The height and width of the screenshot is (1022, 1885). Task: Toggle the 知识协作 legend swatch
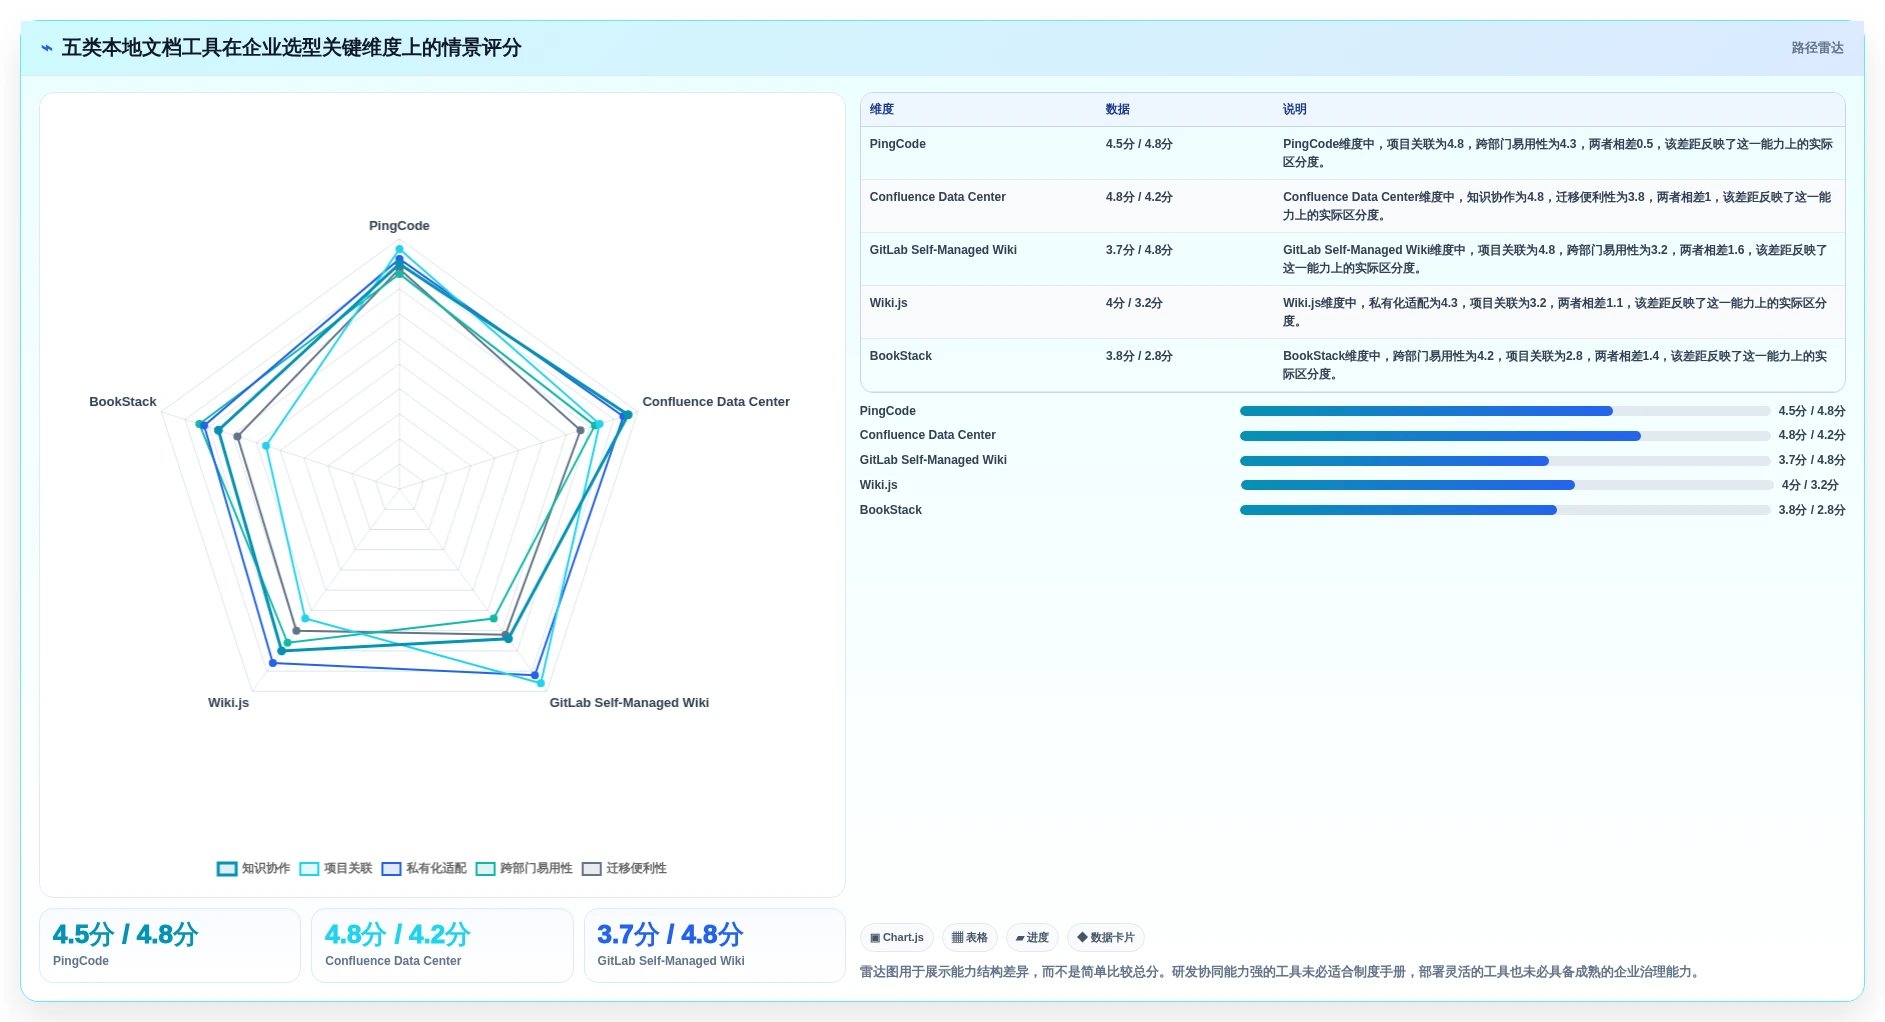click(227, 868)
